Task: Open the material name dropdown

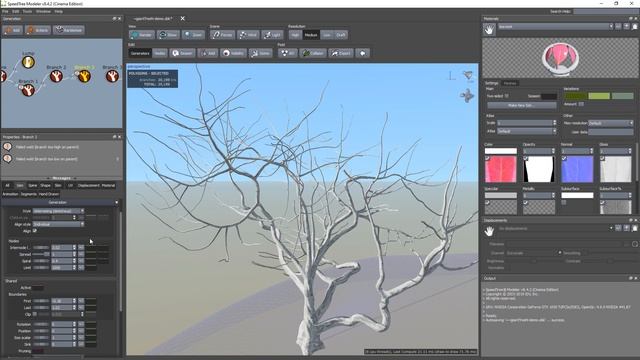Action: (x=556, y=27)
